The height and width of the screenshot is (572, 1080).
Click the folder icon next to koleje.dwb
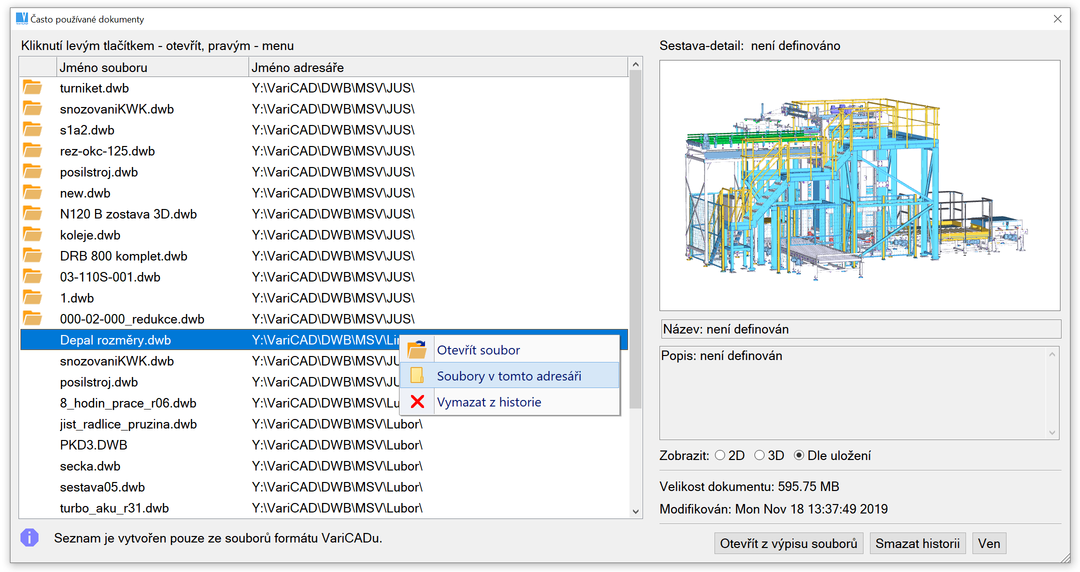click(33, 235)
